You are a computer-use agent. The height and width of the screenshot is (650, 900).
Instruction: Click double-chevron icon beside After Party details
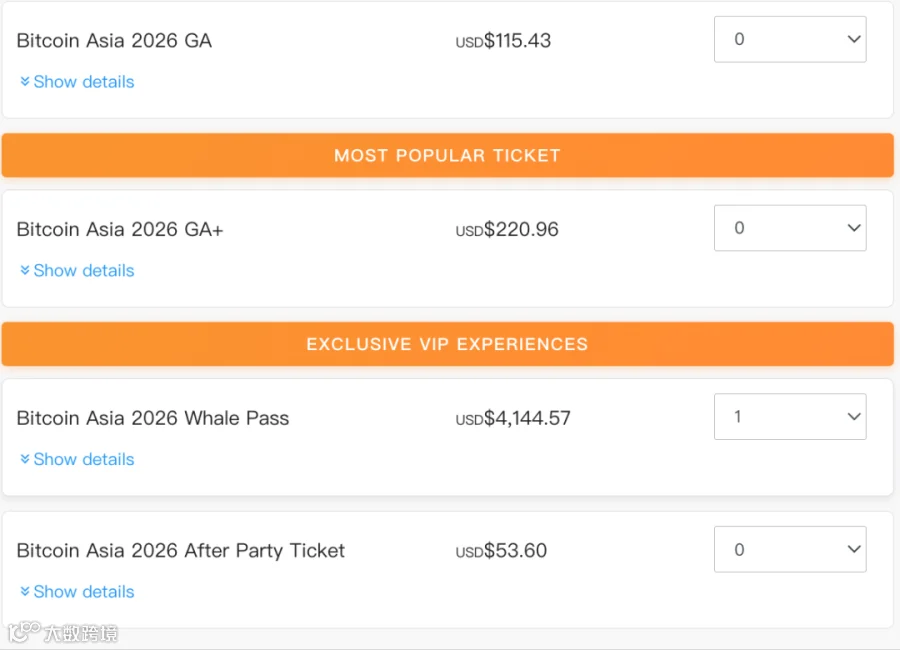(x=25, y=592)
